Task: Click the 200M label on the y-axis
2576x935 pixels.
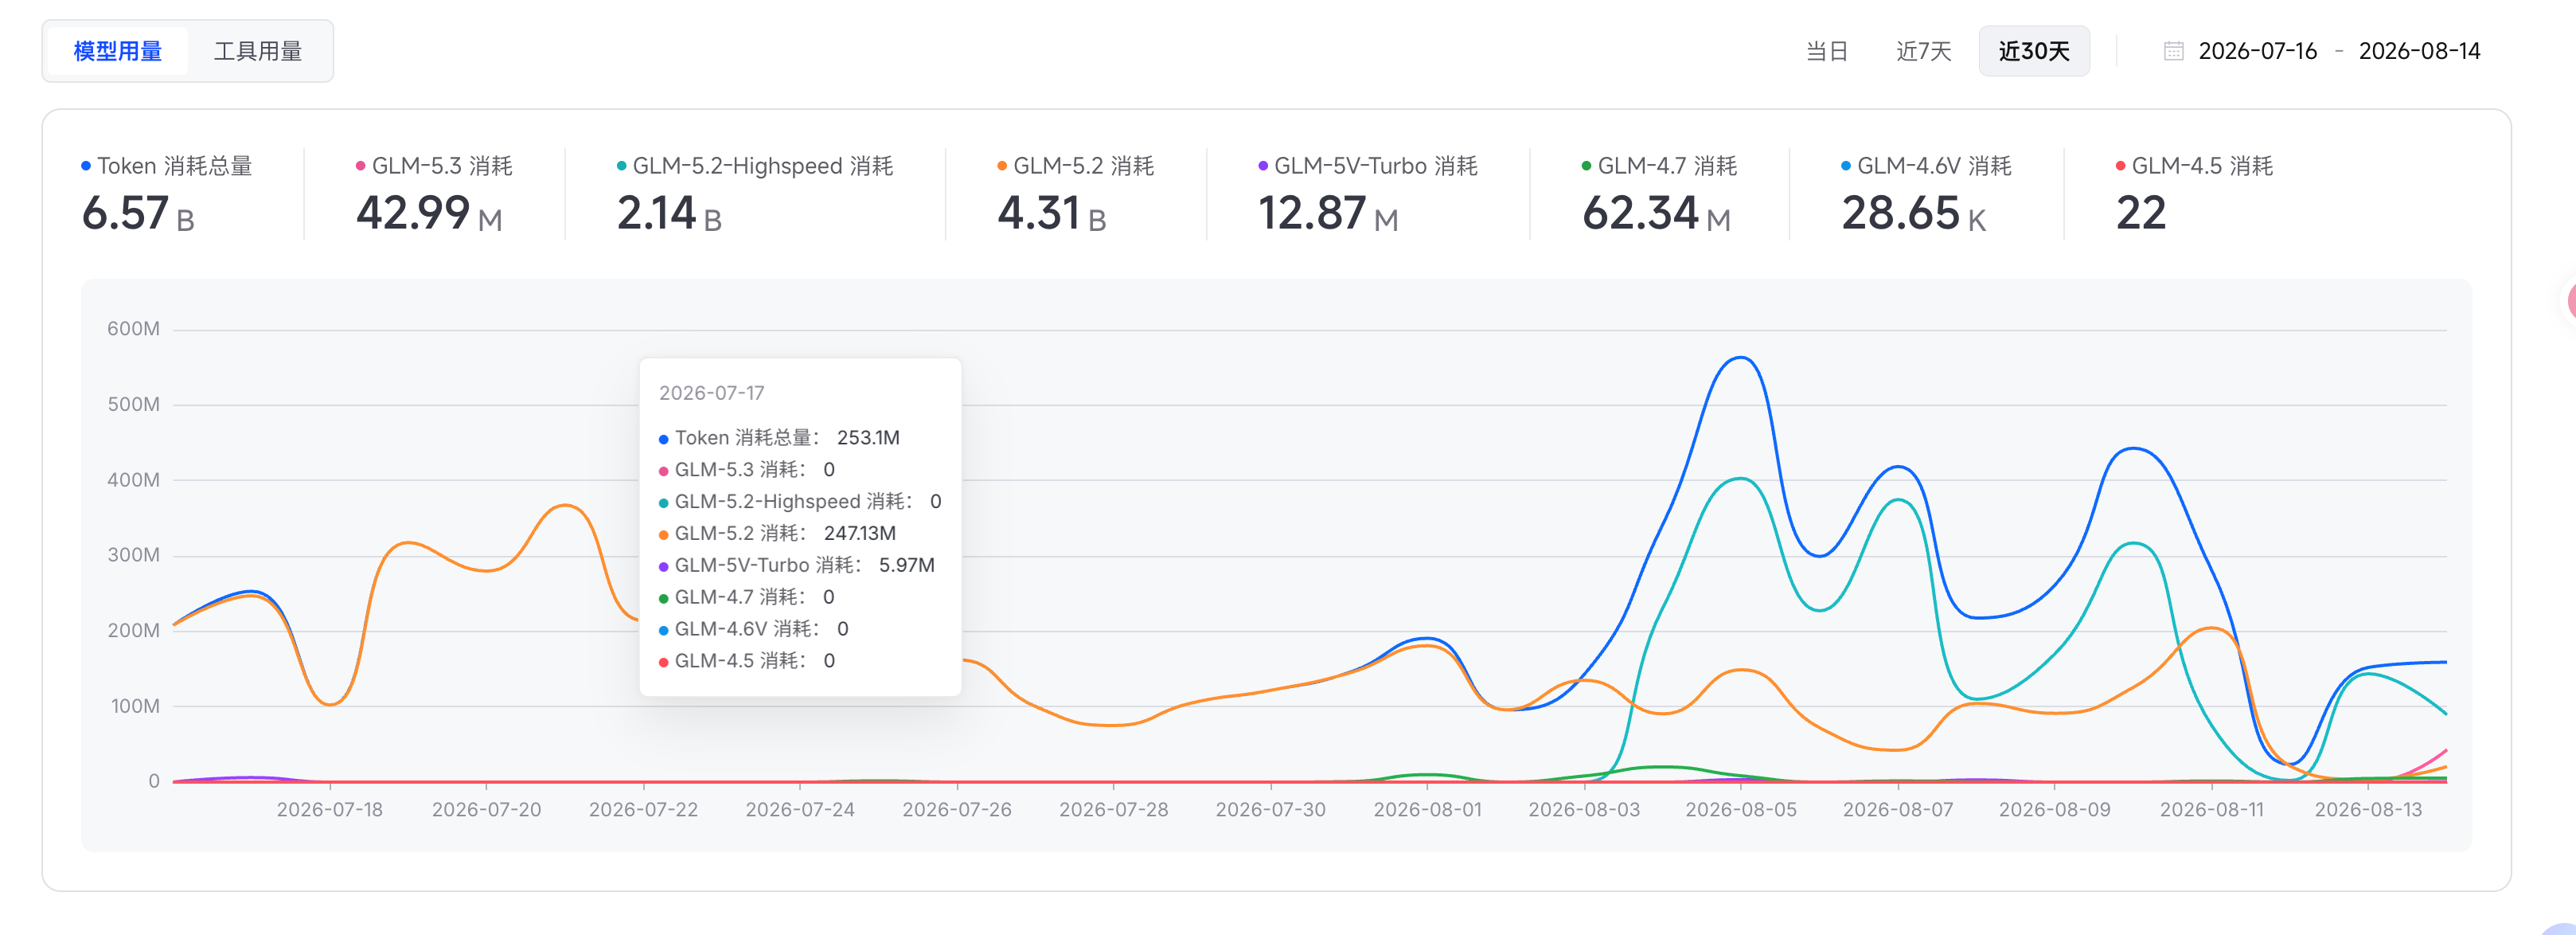Action: (133, 631)
